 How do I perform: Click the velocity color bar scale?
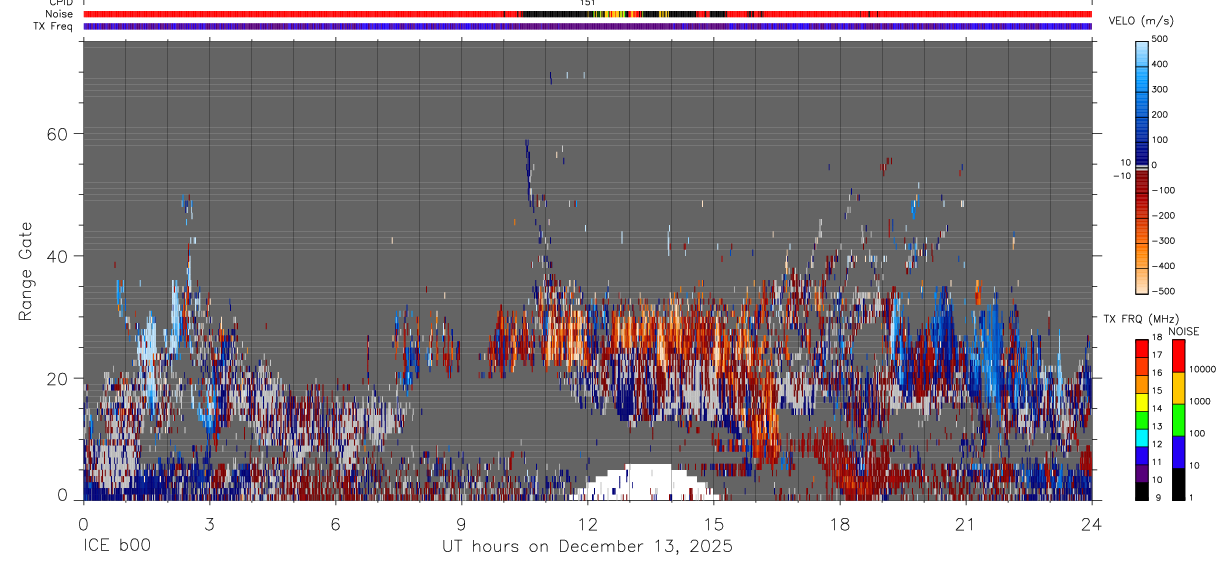click(1142, 165)
